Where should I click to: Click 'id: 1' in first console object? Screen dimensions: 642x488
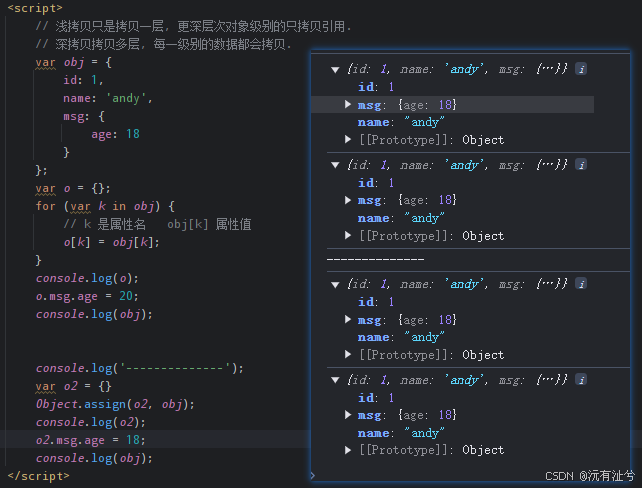[x=376, y=87]
